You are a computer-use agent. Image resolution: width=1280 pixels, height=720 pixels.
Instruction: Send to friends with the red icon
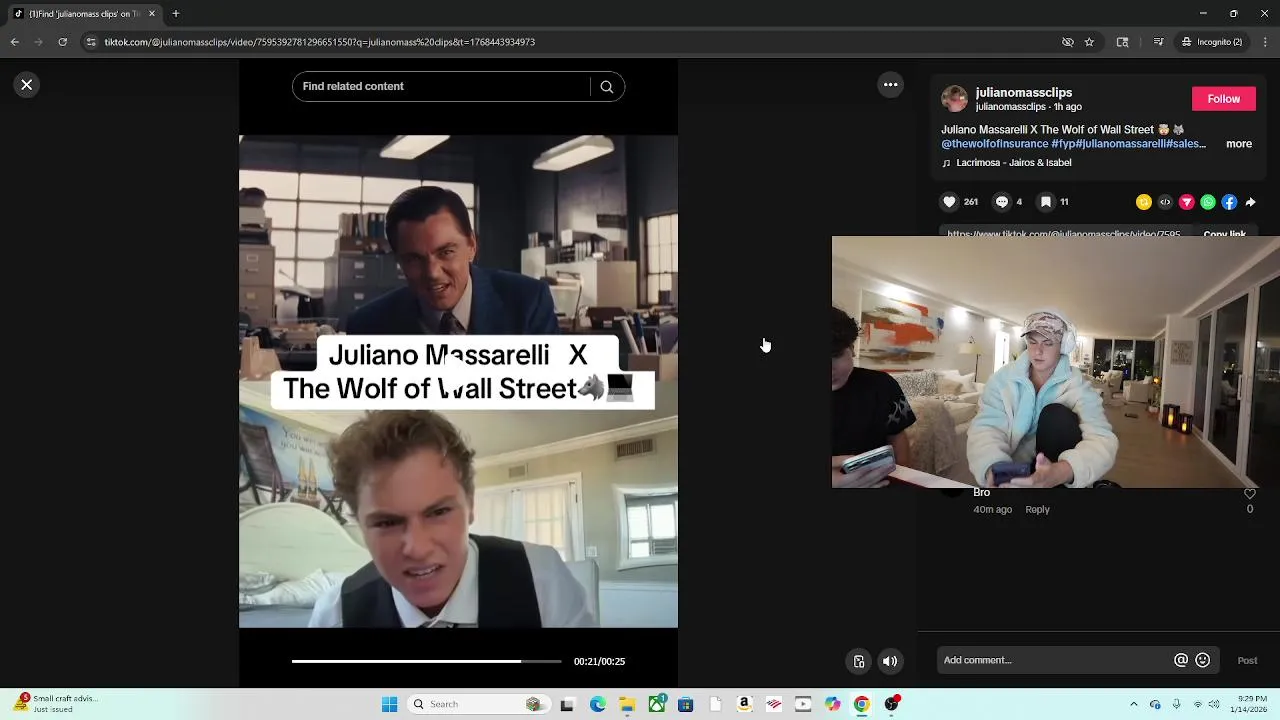click(x=1187, y=202)
